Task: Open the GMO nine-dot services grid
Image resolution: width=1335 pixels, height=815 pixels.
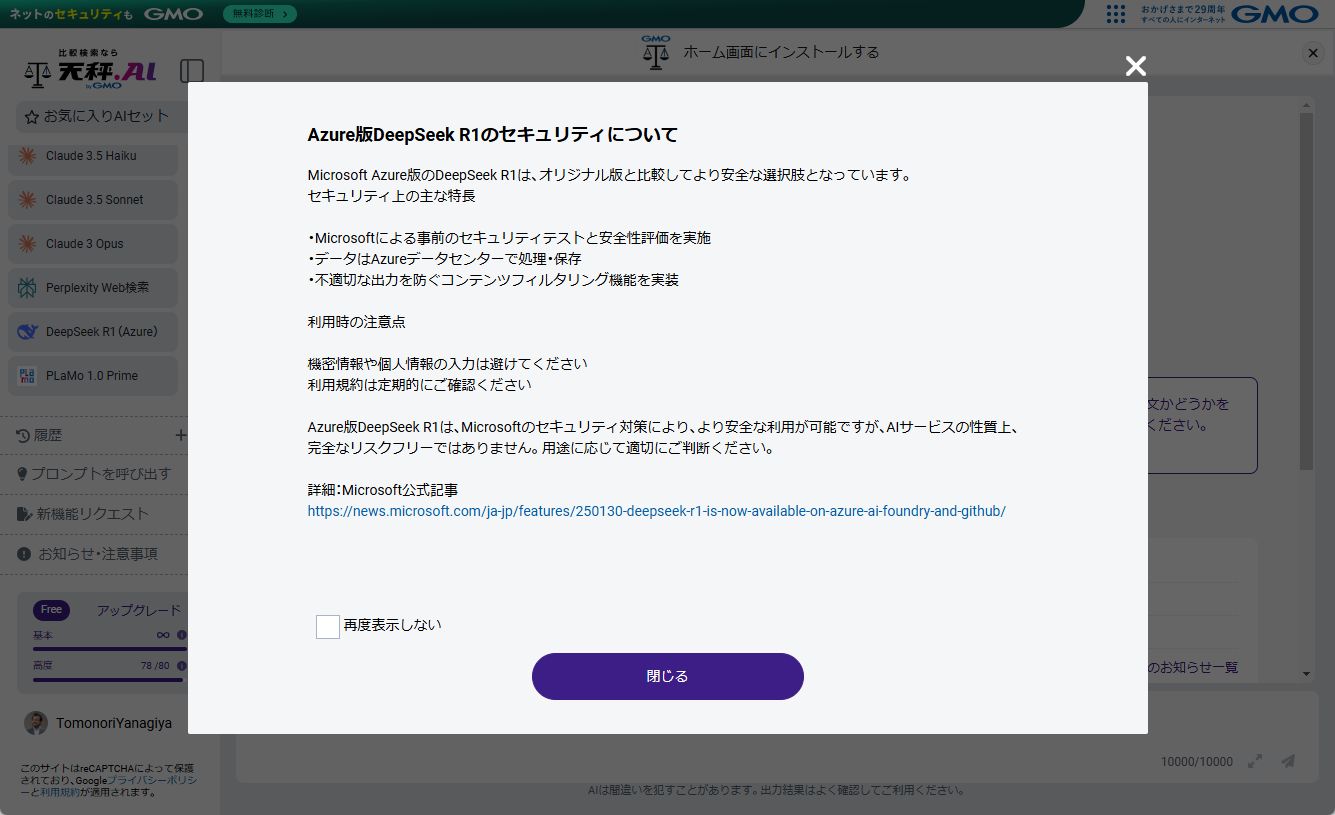Action: [x=1116, y=14]
